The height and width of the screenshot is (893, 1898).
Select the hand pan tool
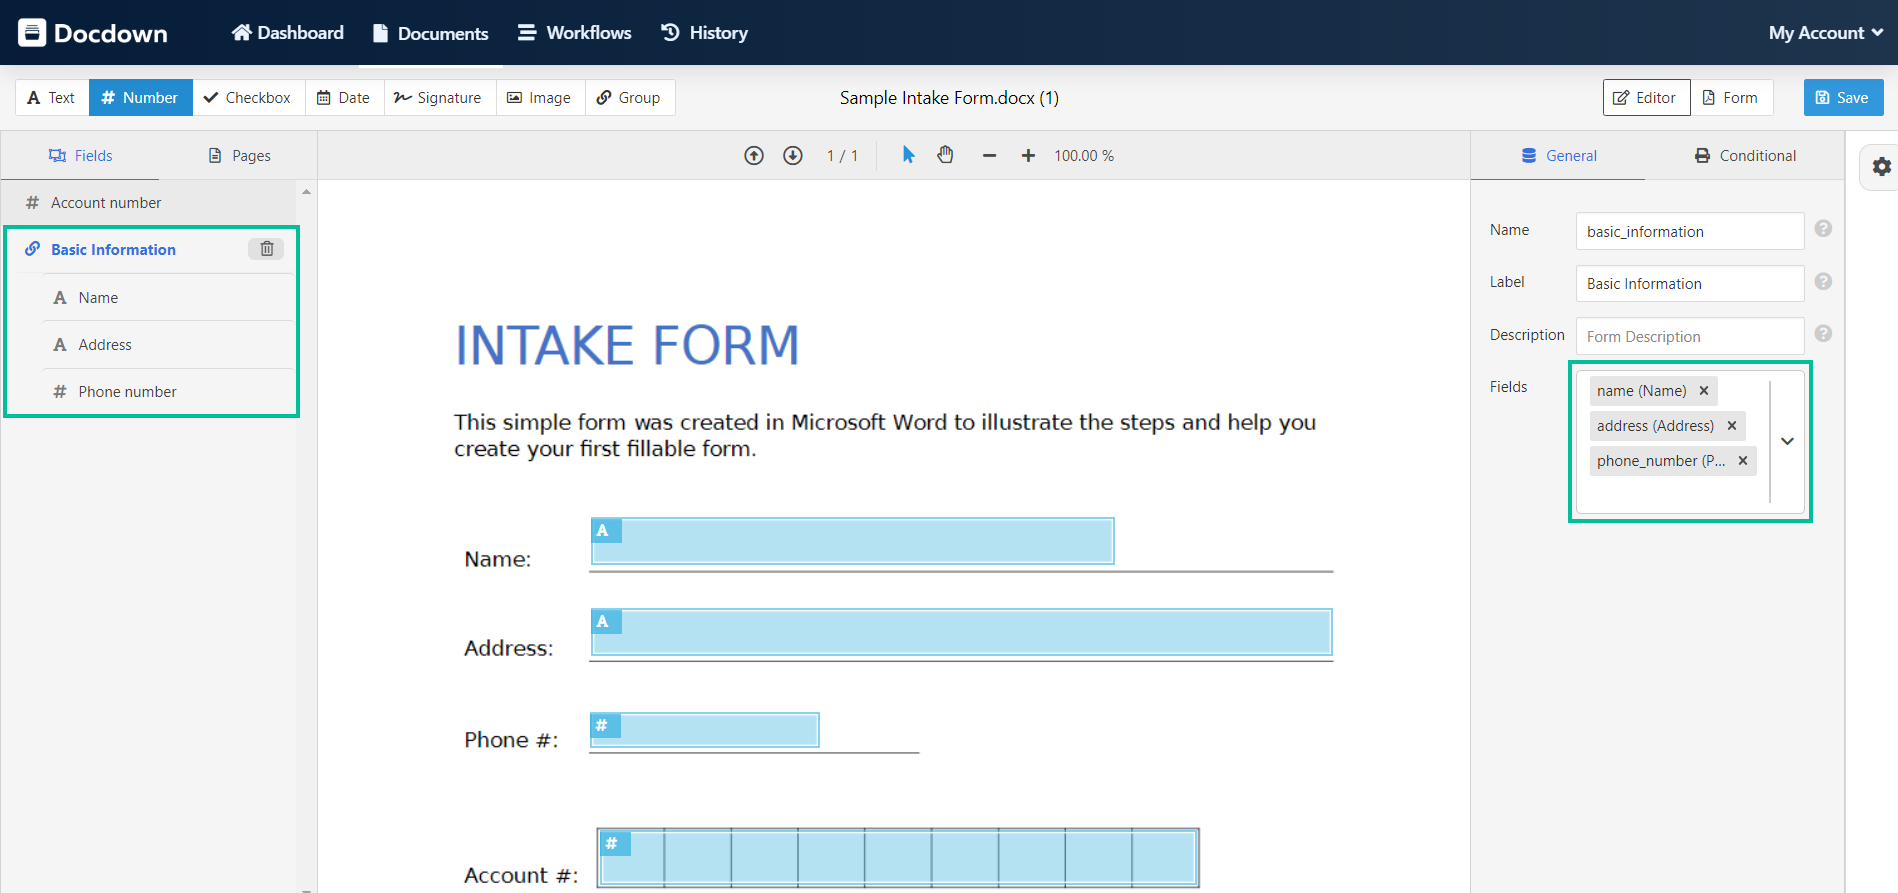point(945,155)
